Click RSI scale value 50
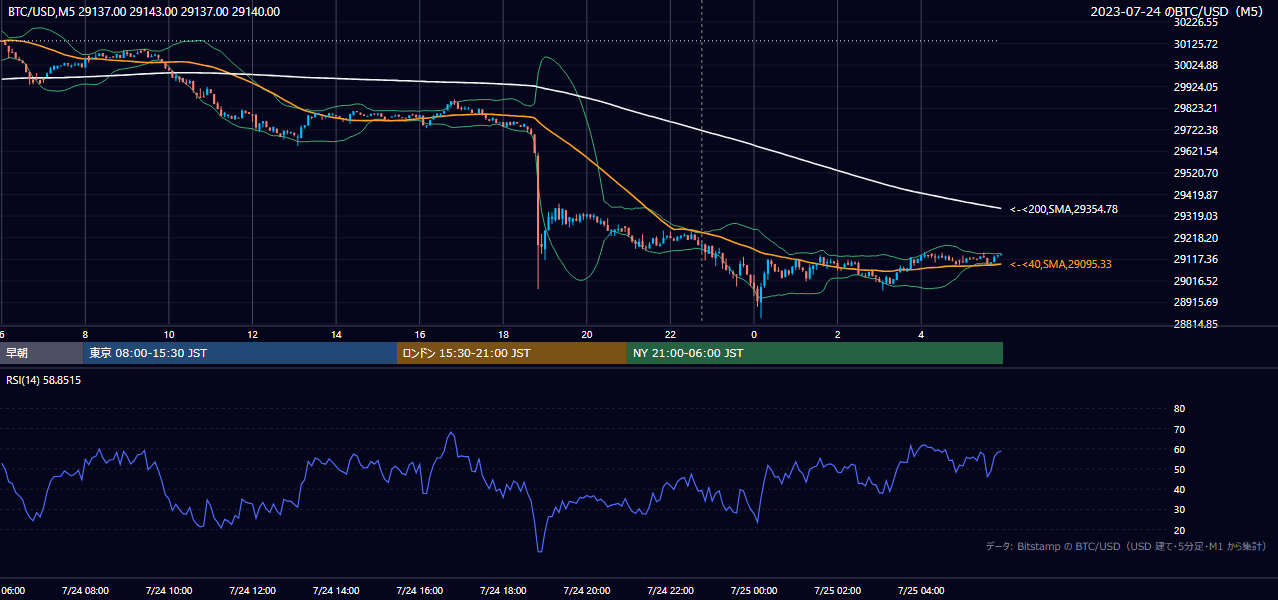 coord(1179,469)
